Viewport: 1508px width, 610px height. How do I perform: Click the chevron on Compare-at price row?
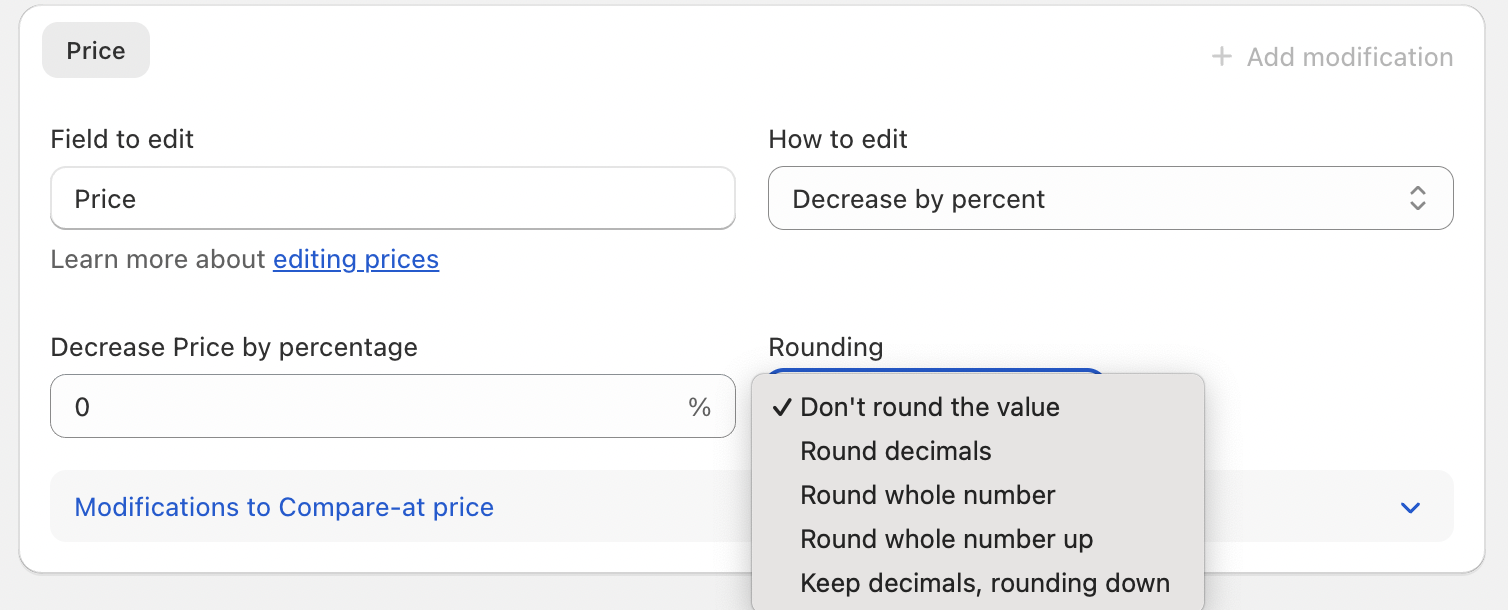click(1410, 508)
